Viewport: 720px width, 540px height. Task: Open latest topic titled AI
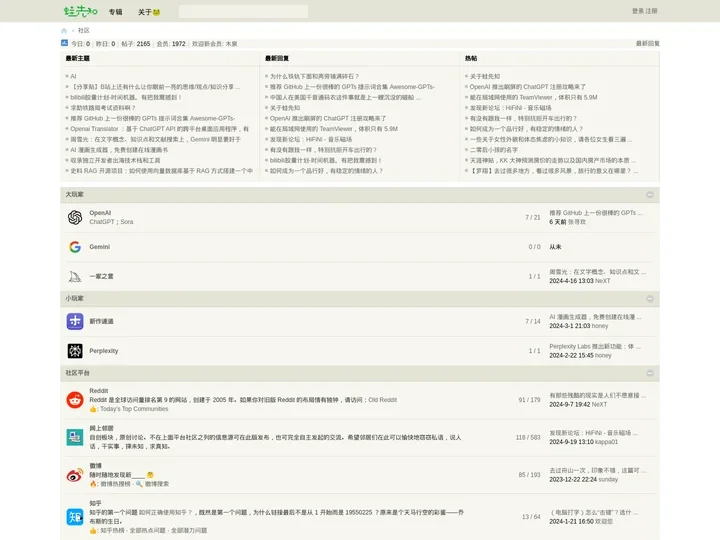(x=73, y=76)
